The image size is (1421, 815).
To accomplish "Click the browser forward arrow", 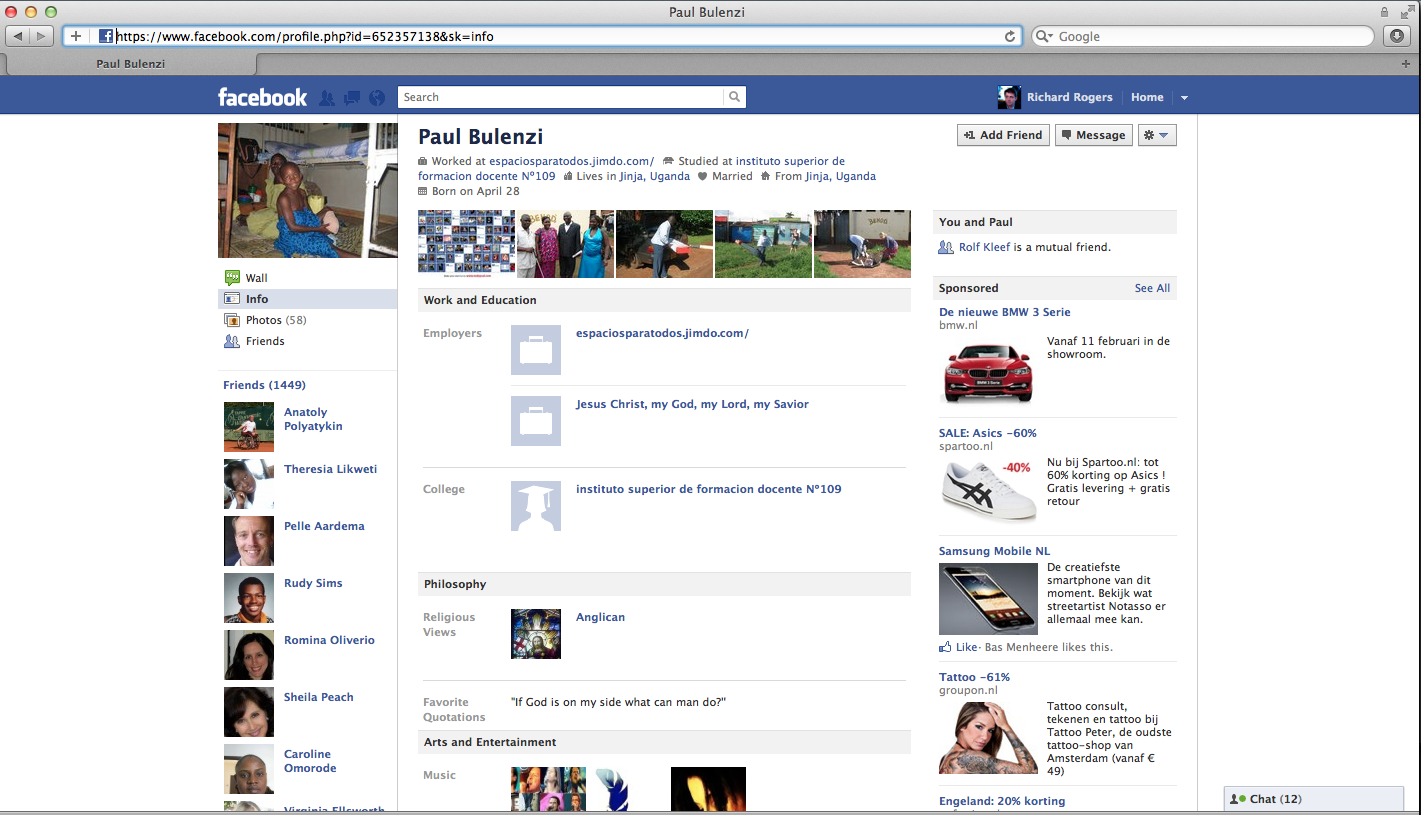I will (41, 36).
